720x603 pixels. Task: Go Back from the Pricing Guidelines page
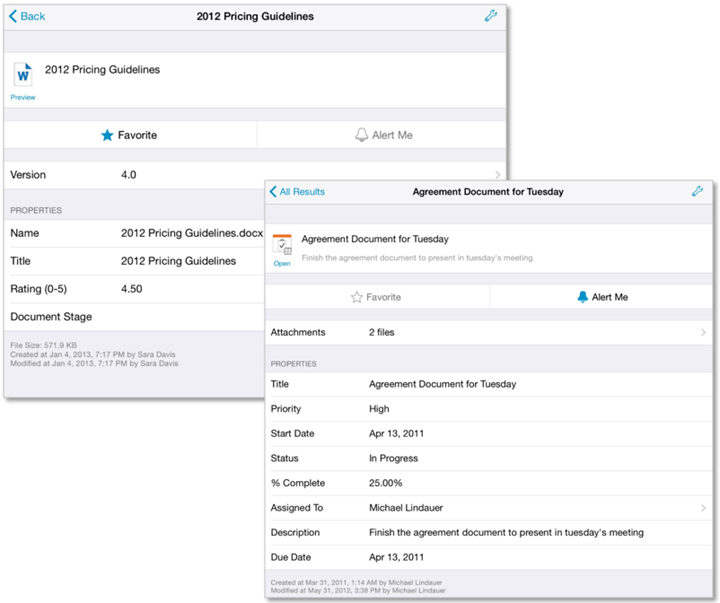pos(26,16)
